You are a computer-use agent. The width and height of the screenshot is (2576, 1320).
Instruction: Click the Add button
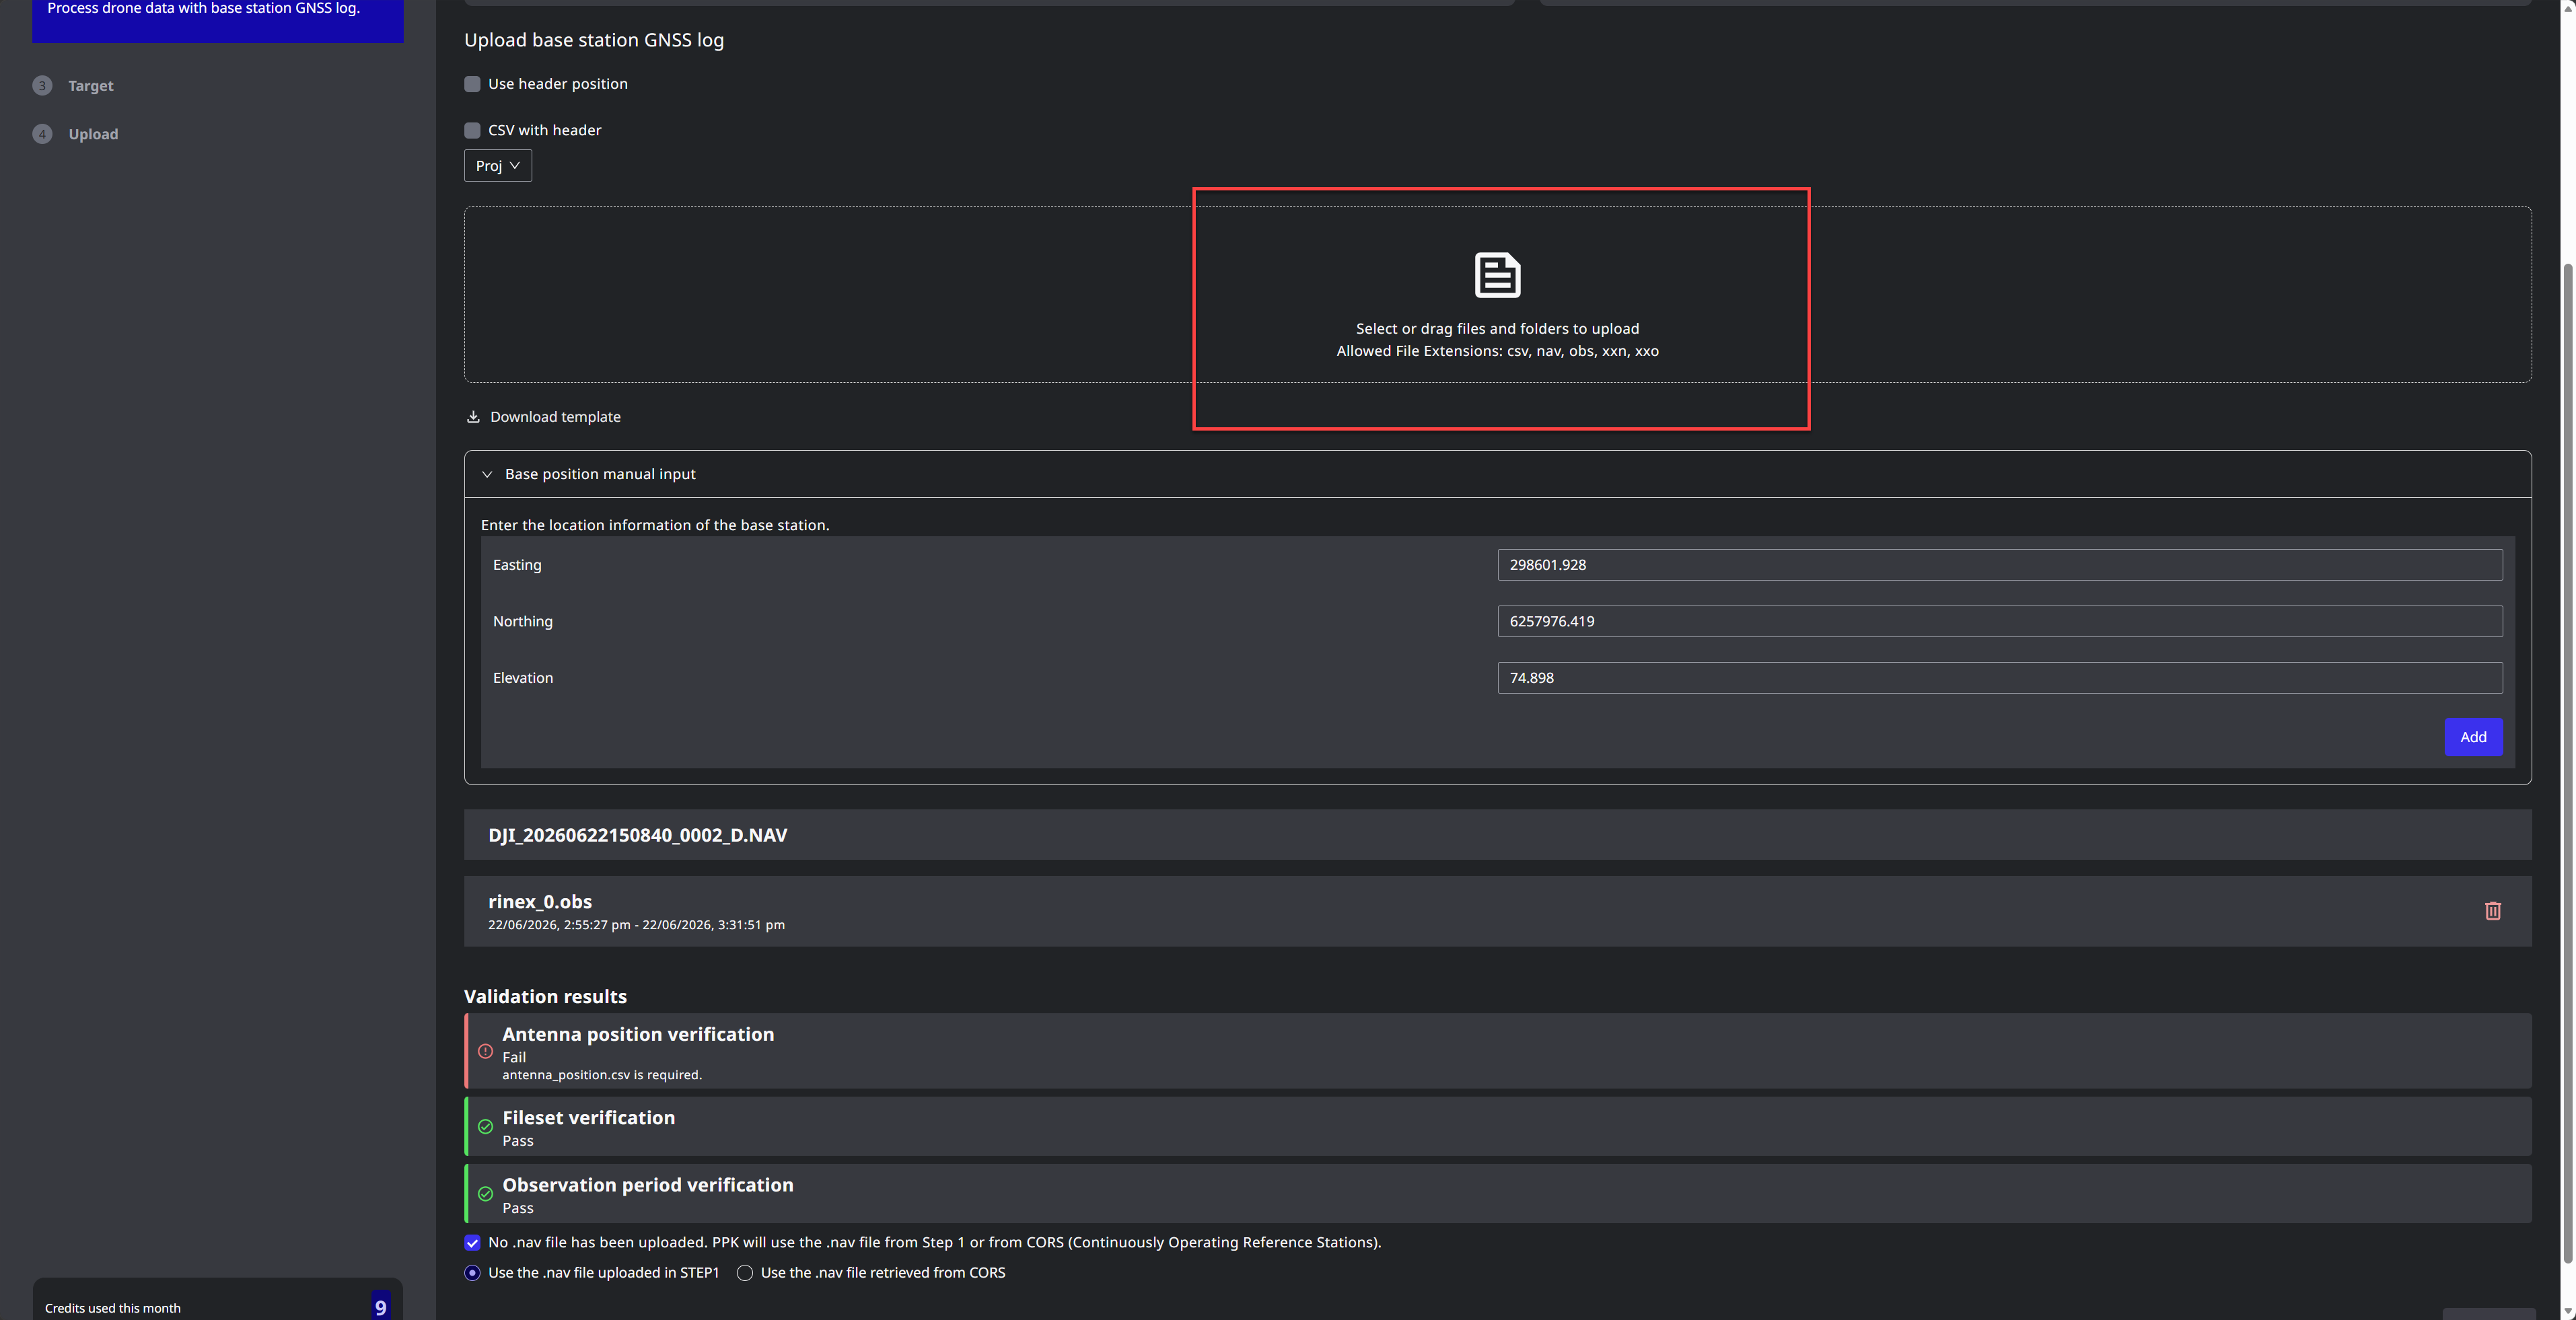[x=2473, y=737]
